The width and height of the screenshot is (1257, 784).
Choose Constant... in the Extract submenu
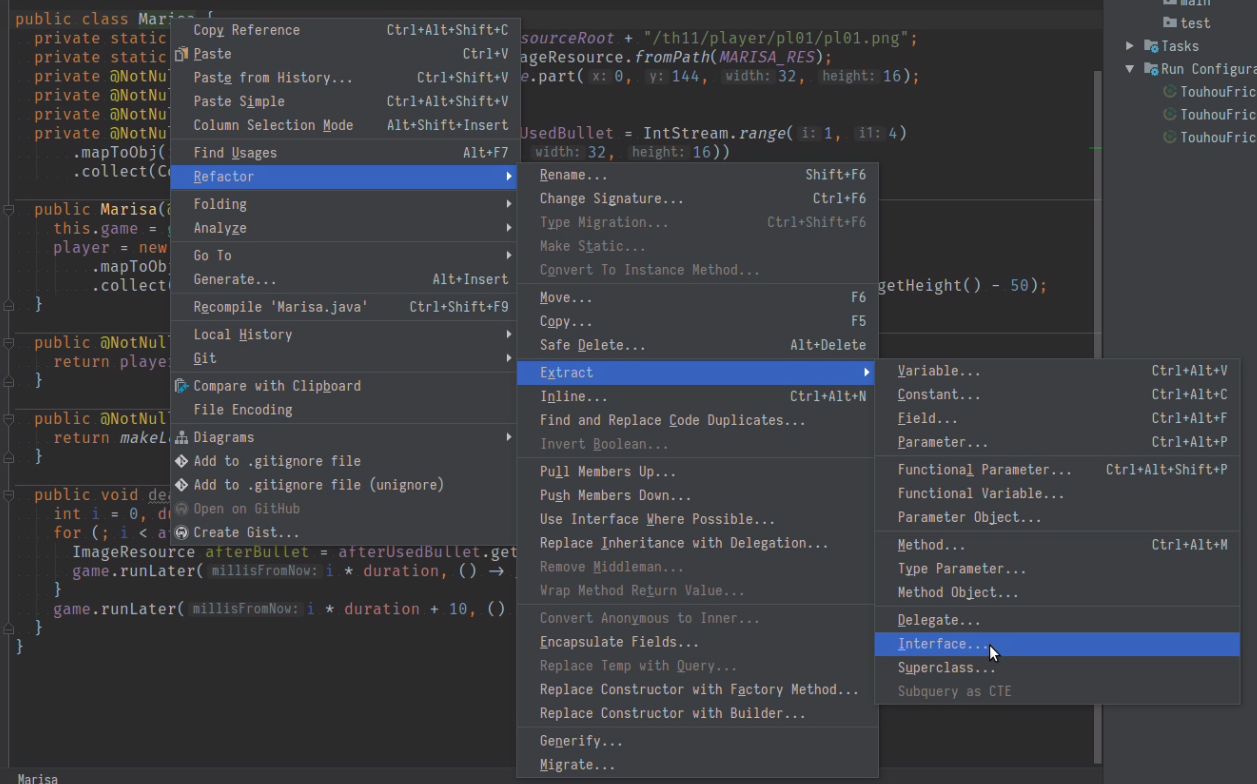(1057, 395)
